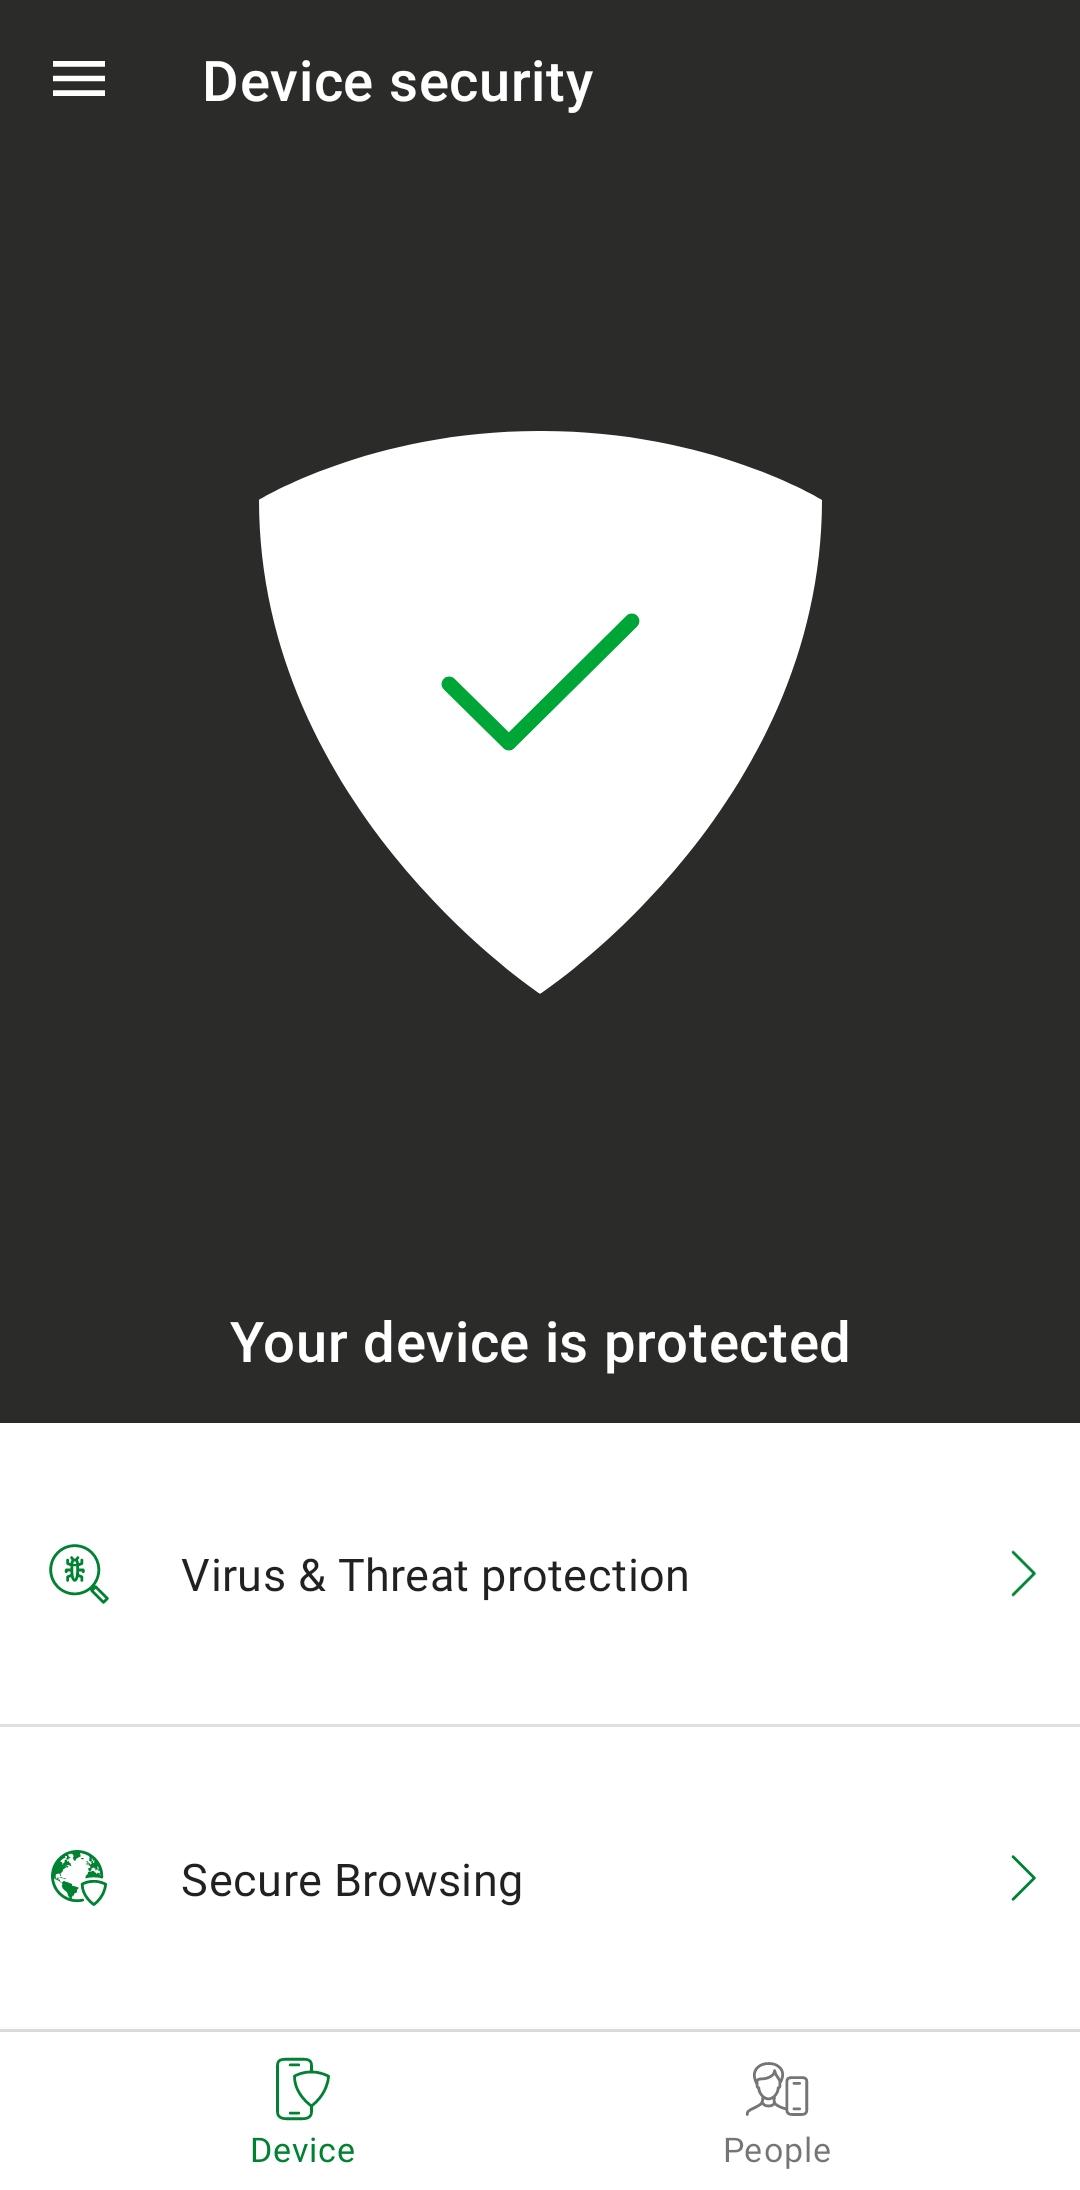Tap the Virus & Threat protection row
Screen dimensions: 1080x2190
[540, 1574]
